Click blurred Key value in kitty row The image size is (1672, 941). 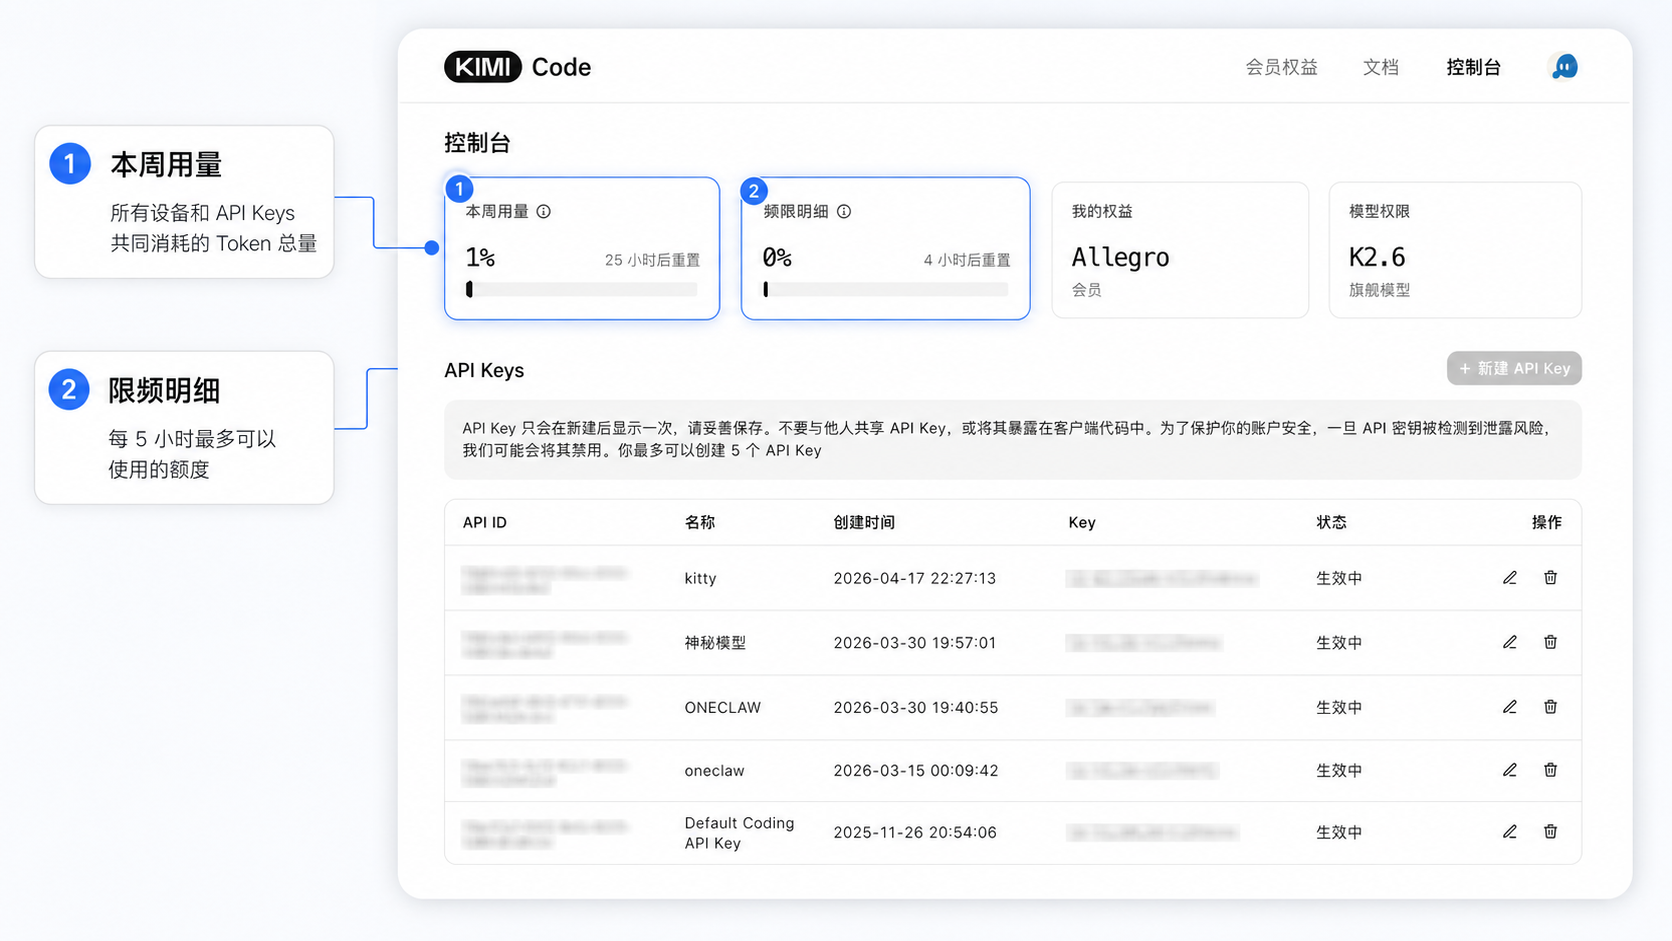(1161, 578)
